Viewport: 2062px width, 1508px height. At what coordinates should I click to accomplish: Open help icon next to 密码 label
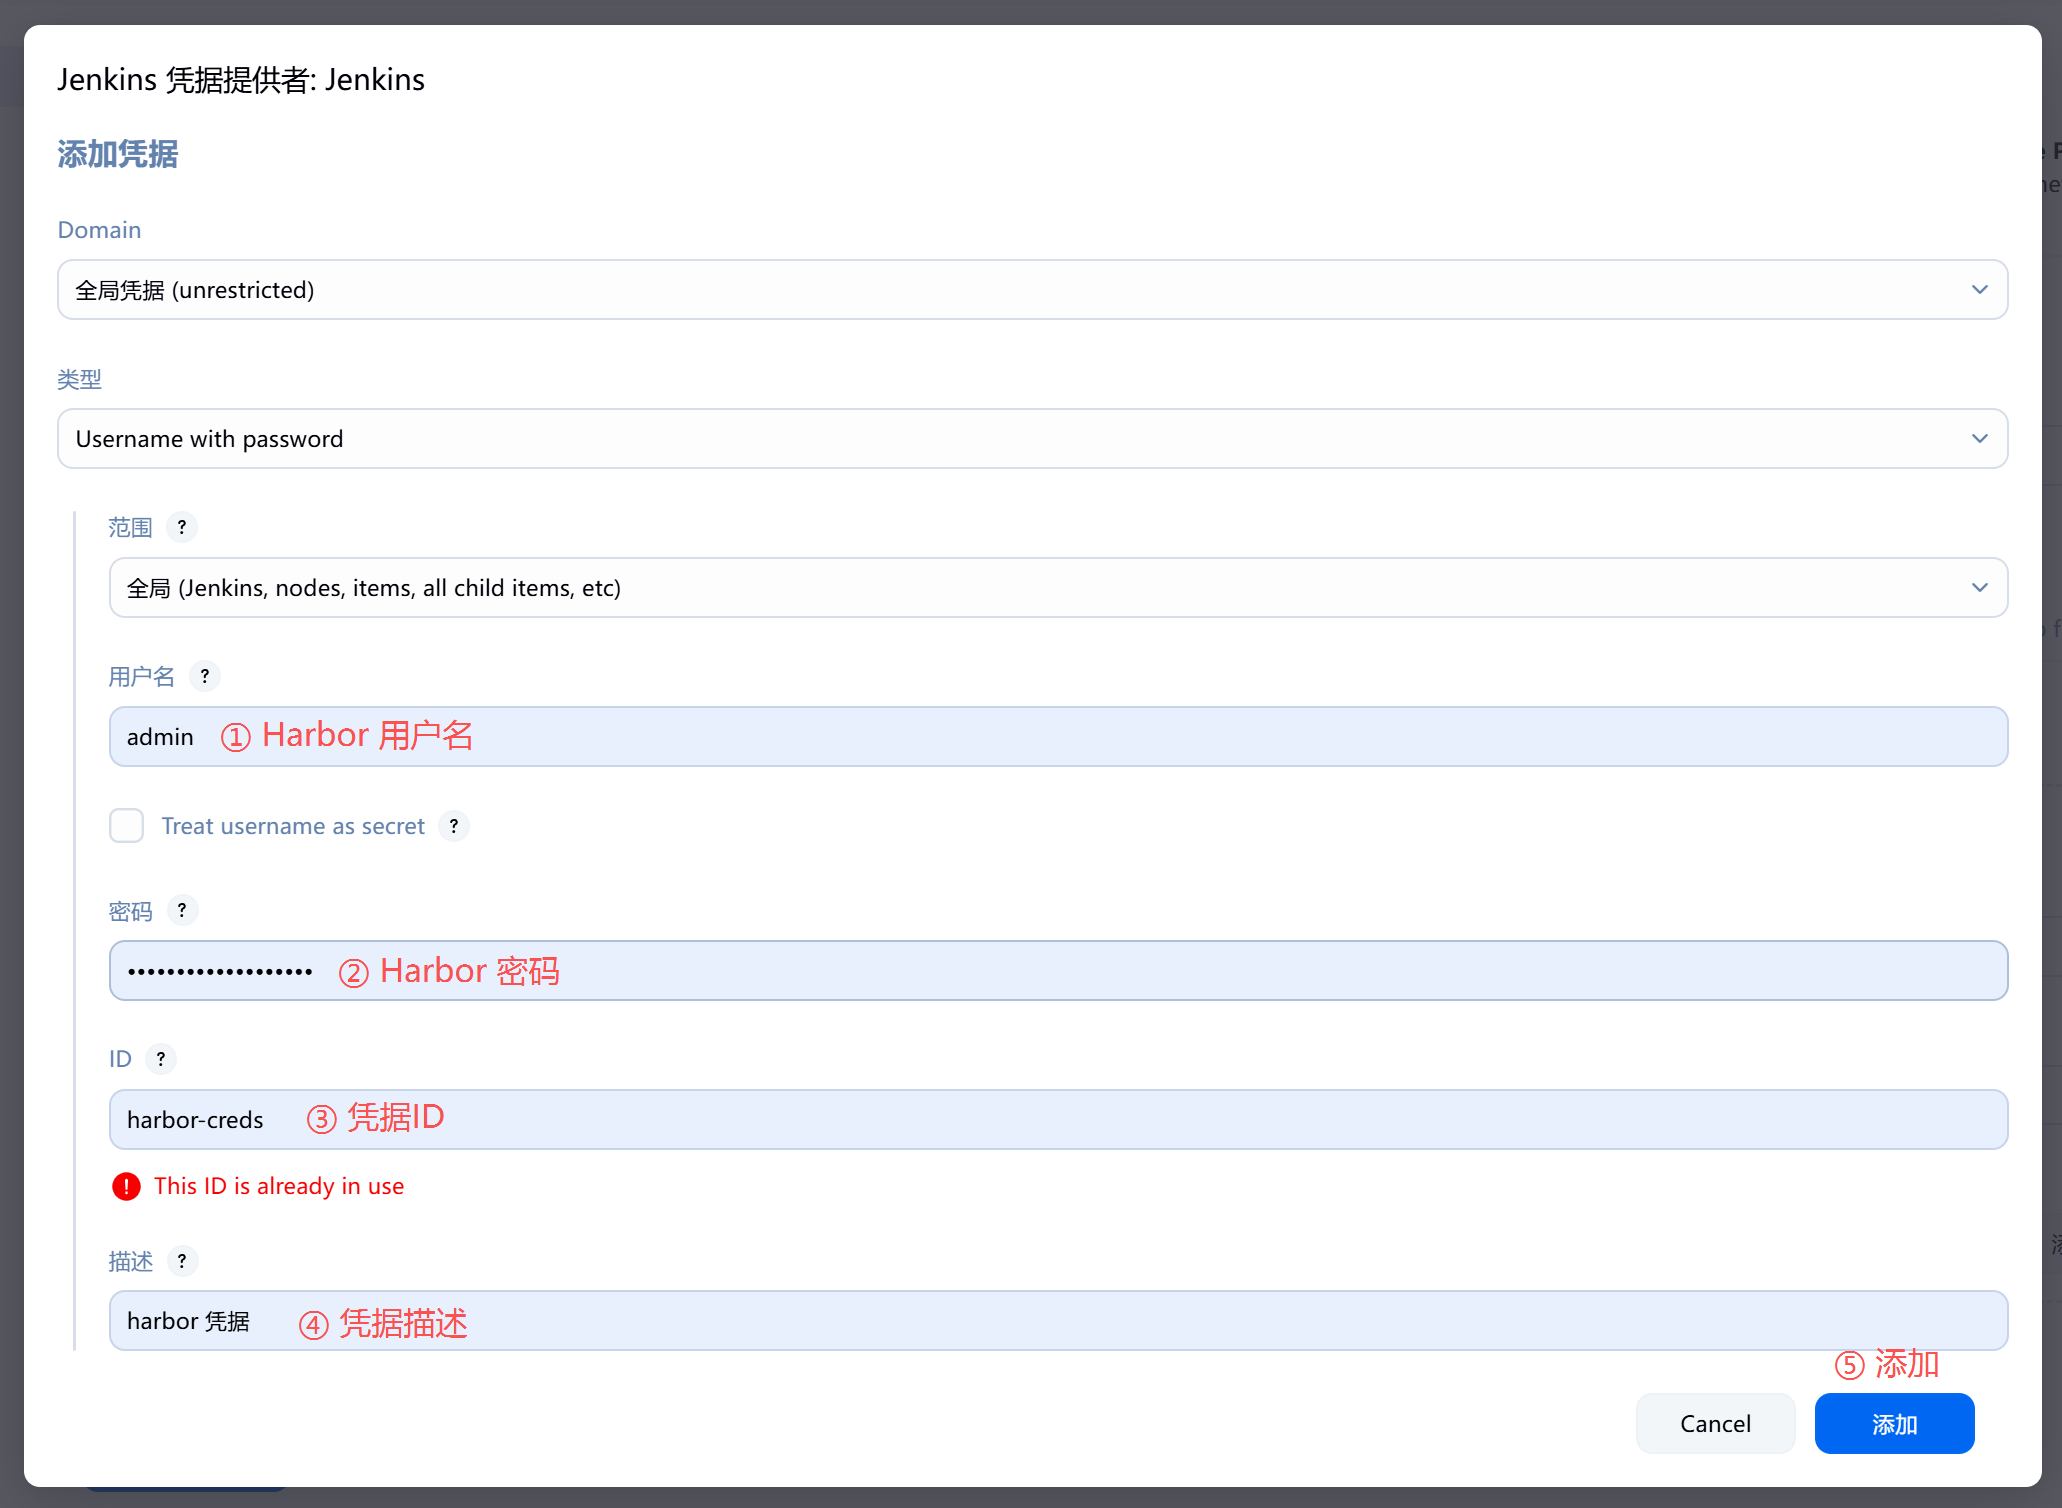coord(181,910)
